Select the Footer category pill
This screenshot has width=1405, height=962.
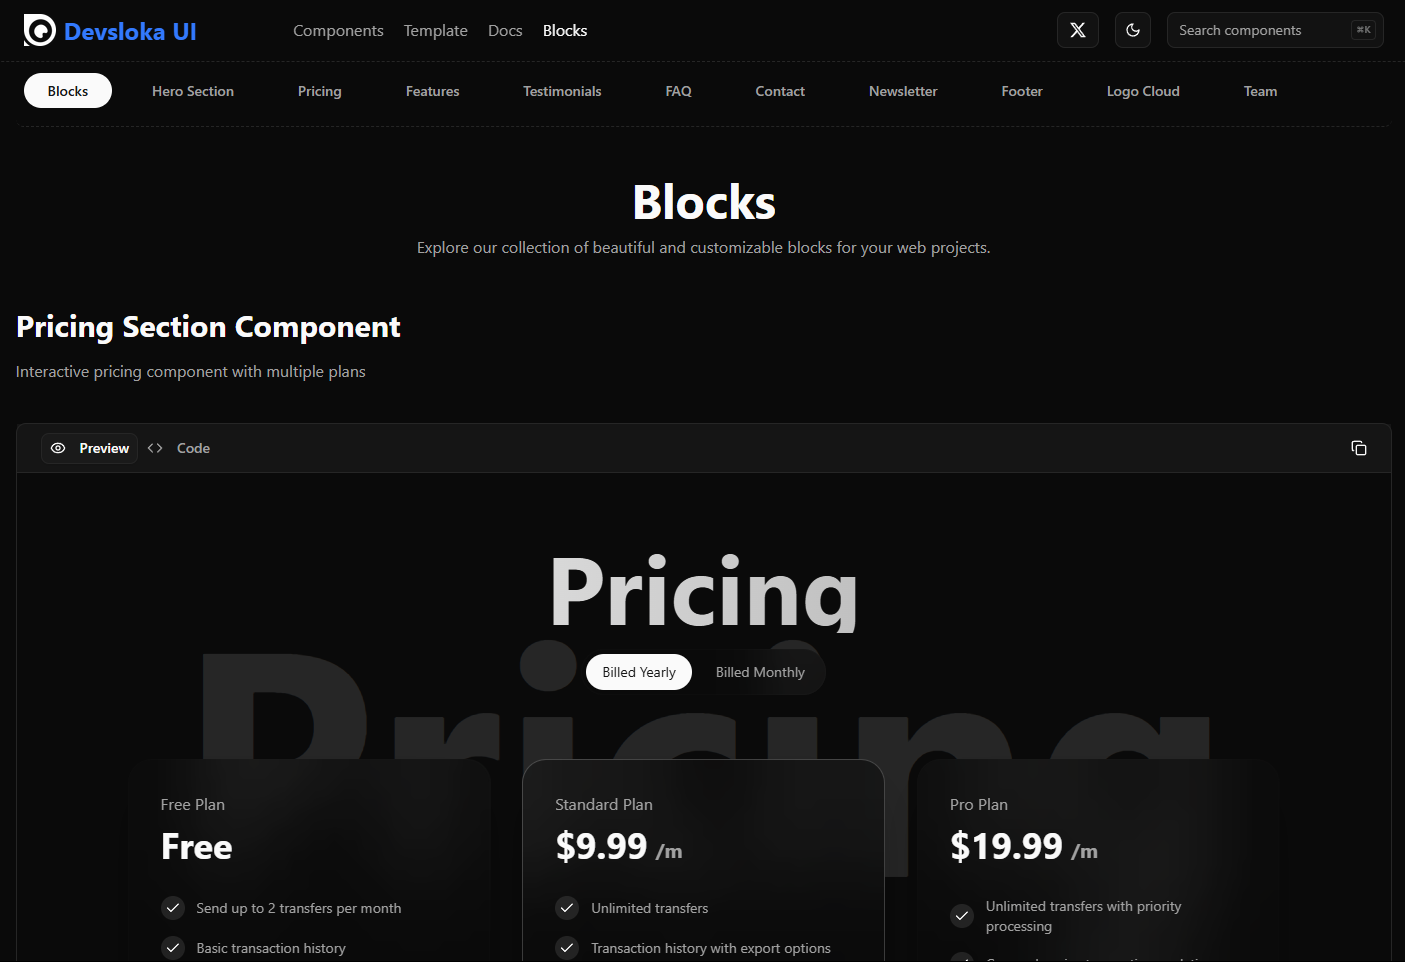(1021, 90)
